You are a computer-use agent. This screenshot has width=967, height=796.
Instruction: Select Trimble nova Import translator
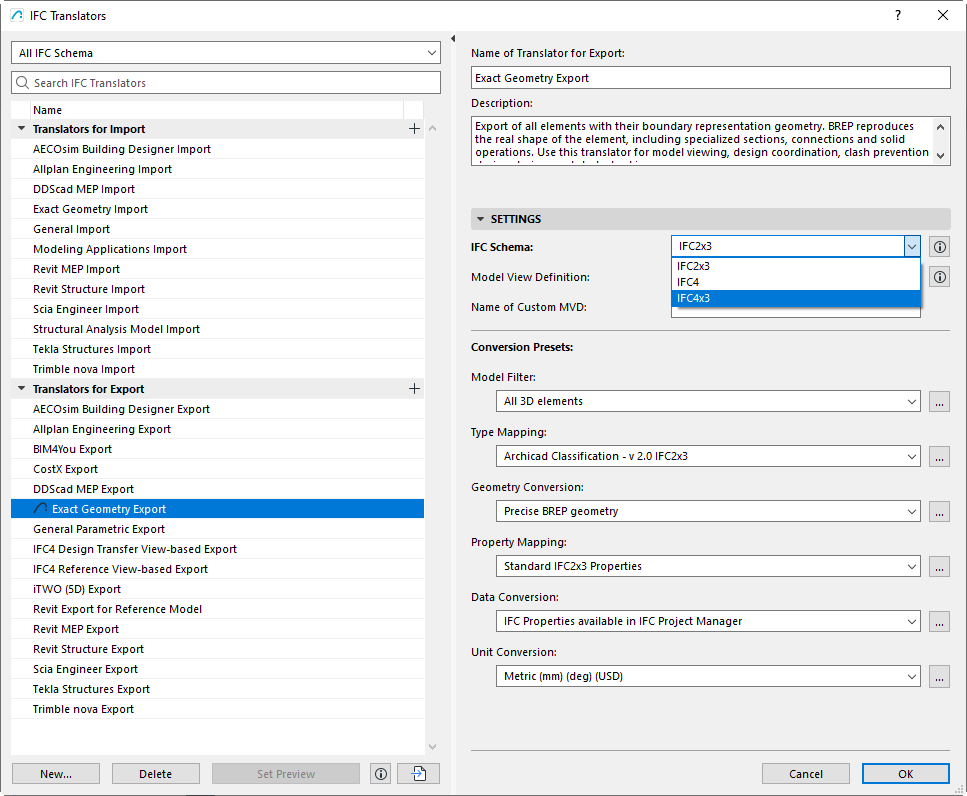pos(218,369)
